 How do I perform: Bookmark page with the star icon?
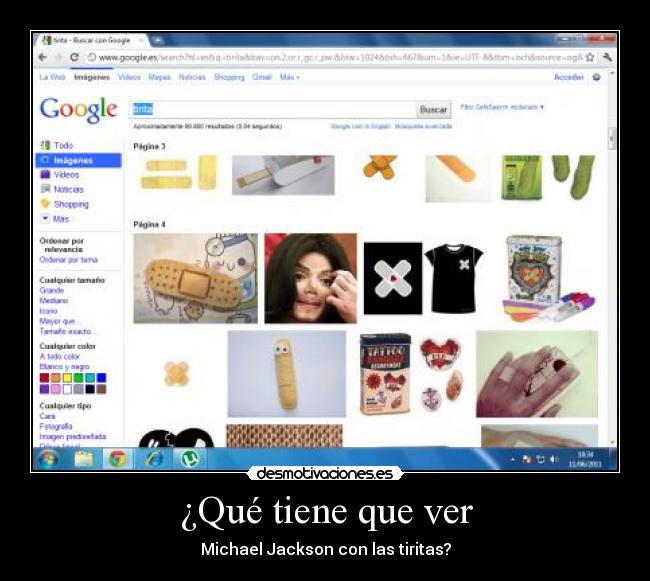tap(590, 57)
